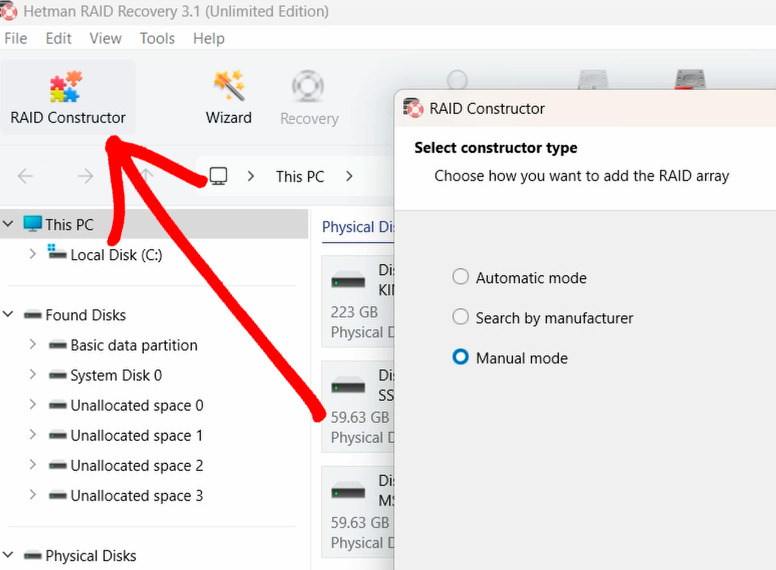This screenshot has height=570, width=776.
Task: Click the Recovery lifebuoy icon
Action: click(x=308, y=86)
